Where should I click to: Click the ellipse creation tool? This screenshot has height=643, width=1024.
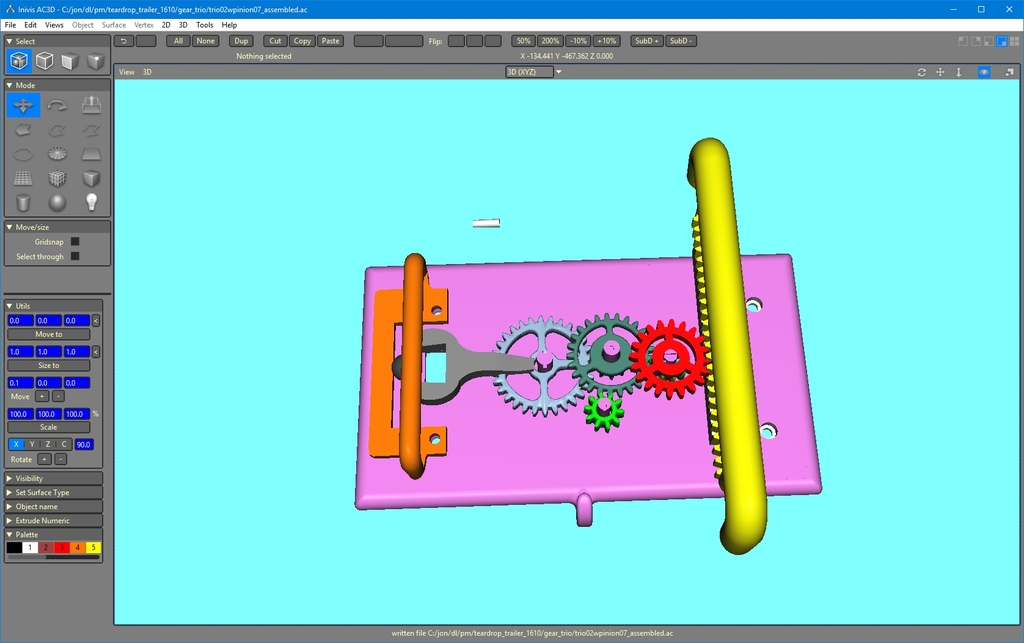[23, 154]
